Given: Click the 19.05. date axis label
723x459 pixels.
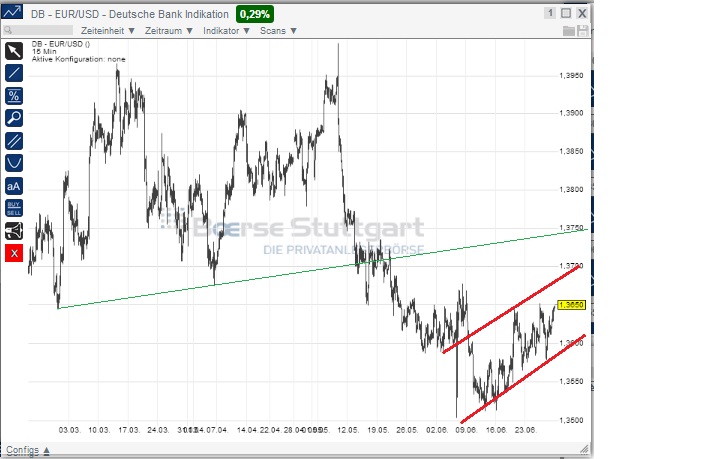Looking at the screenshot, I should (378, 430).
